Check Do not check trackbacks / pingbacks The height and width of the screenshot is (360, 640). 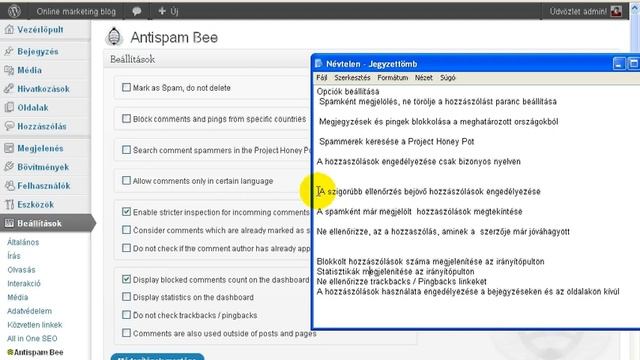(x=126, y=315)
